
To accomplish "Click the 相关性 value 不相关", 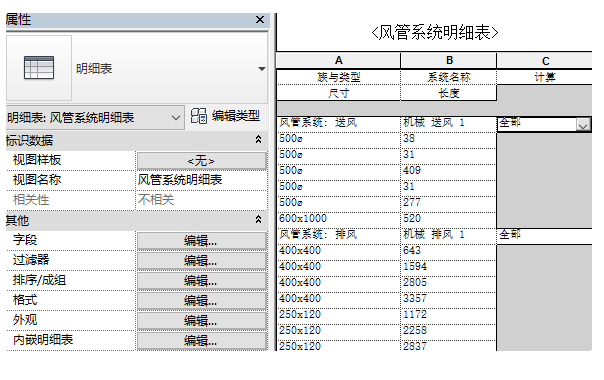I will tap(201, 200).
